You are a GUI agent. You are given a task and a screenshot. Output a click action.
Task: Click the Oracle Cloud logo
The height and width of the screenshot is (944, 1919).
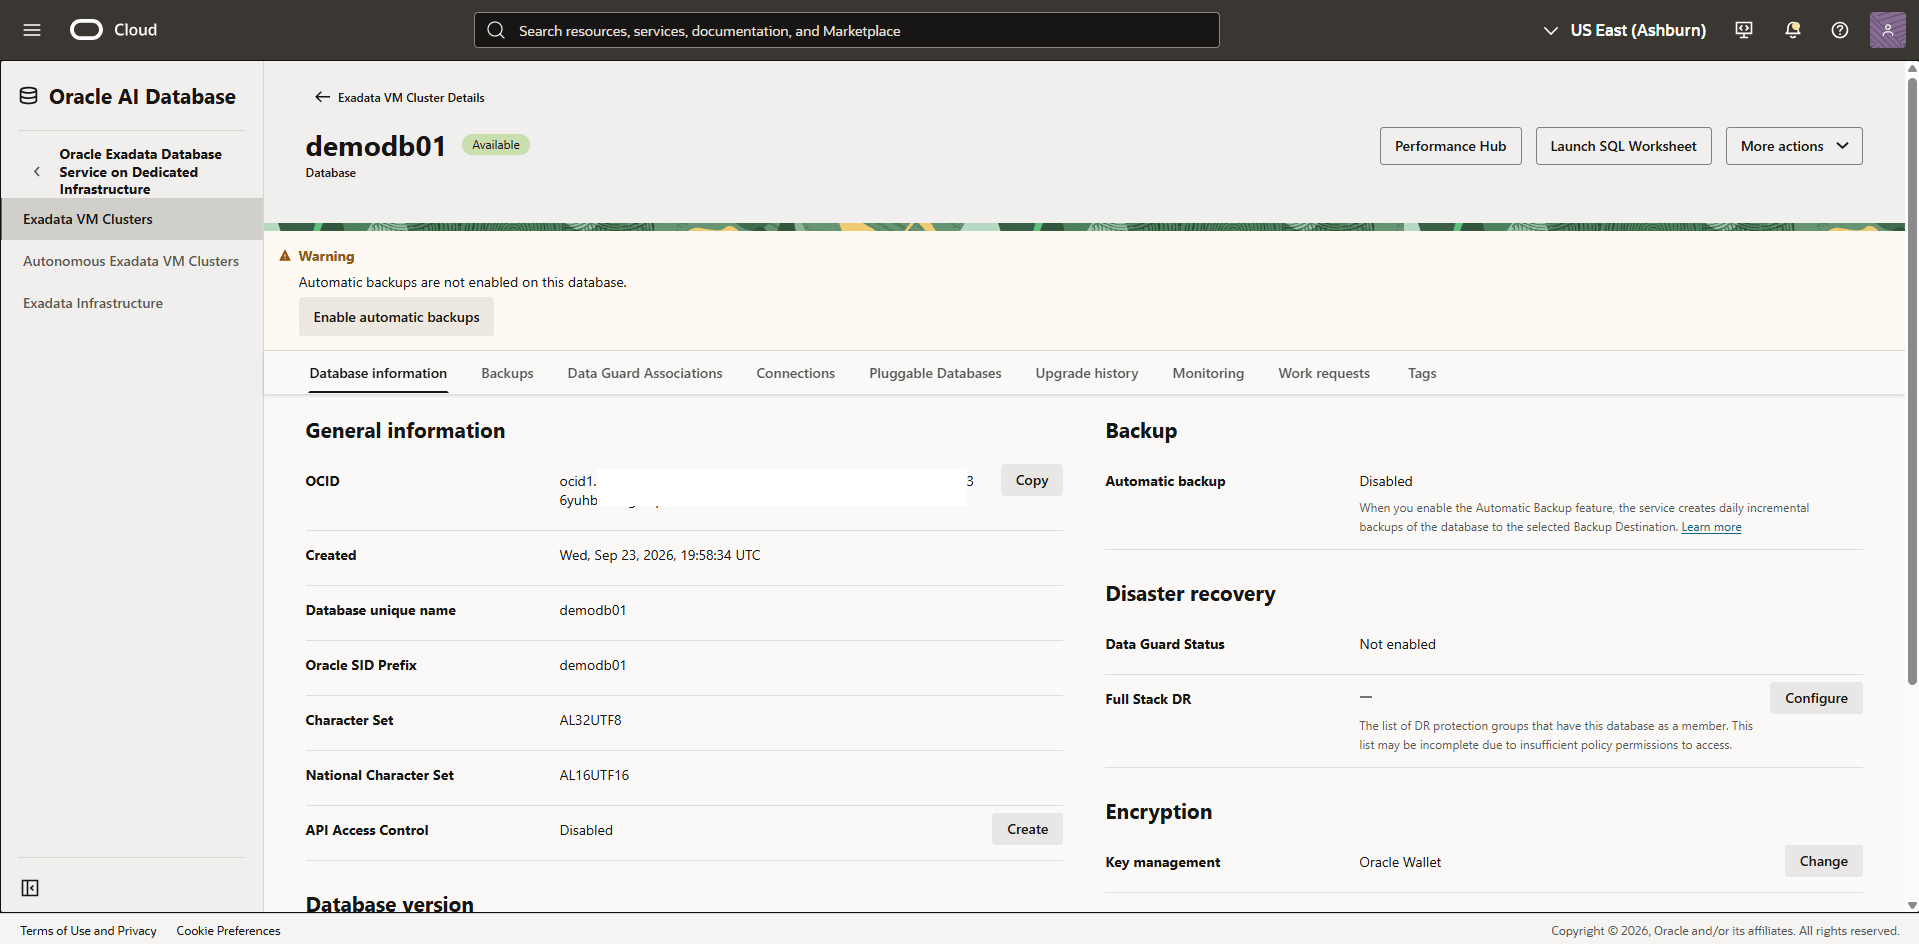pos(113,30)
